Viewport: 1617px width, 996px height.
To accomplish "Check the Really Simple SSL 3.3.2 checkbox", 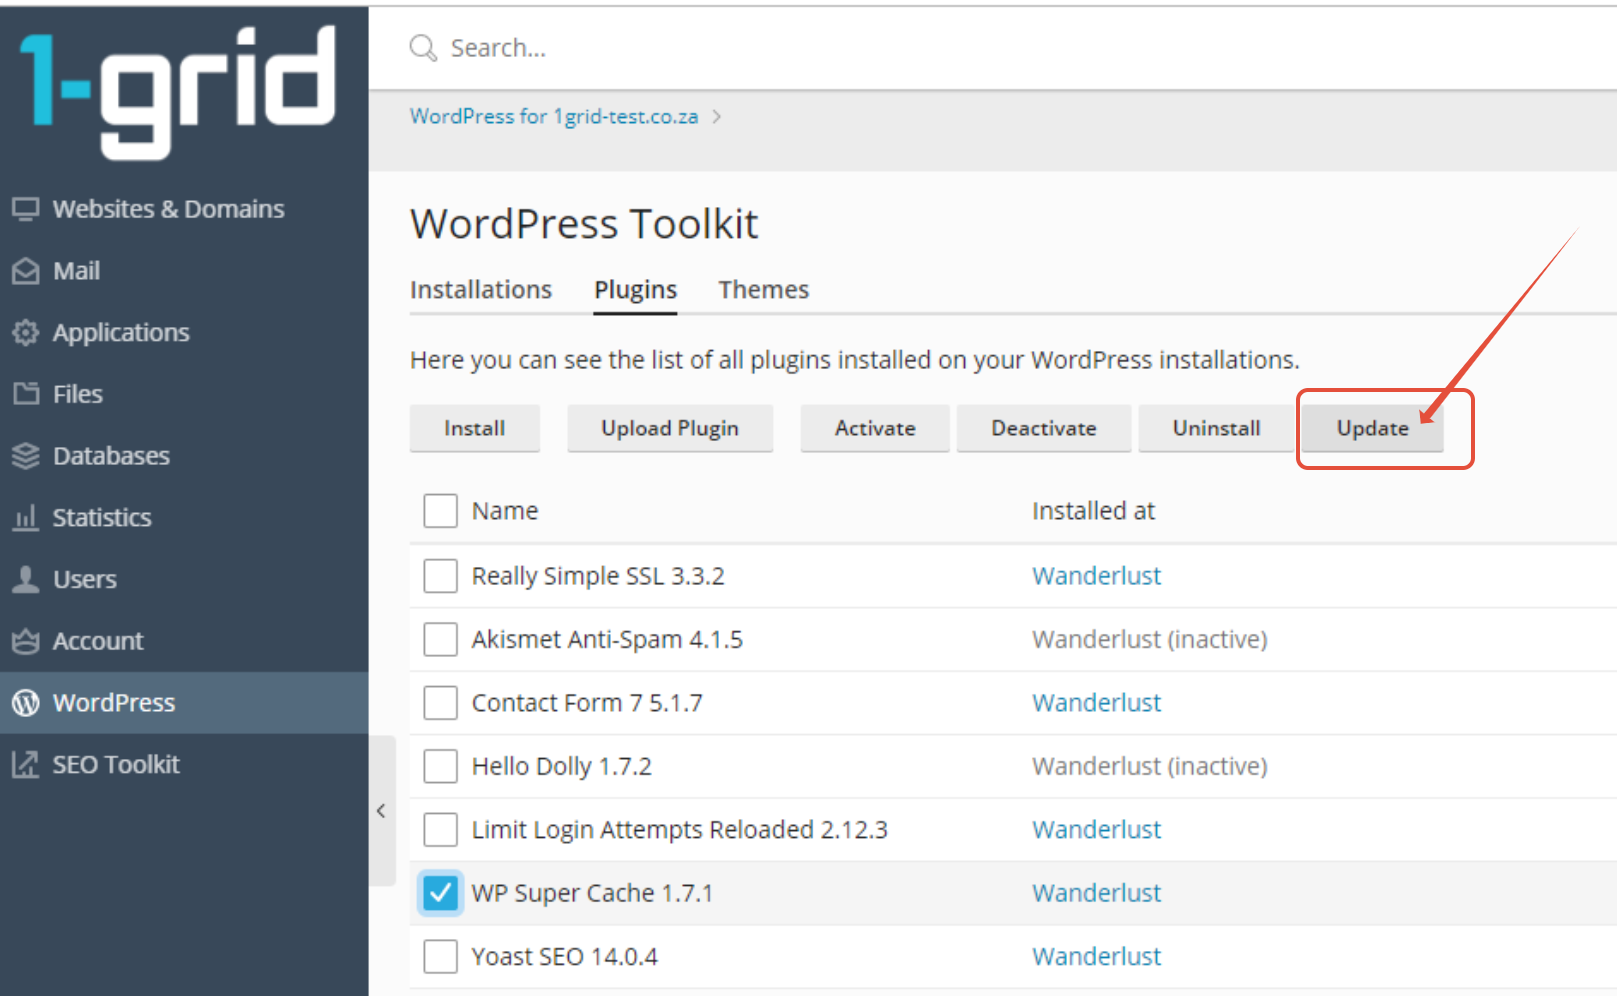I will point(440,576).
